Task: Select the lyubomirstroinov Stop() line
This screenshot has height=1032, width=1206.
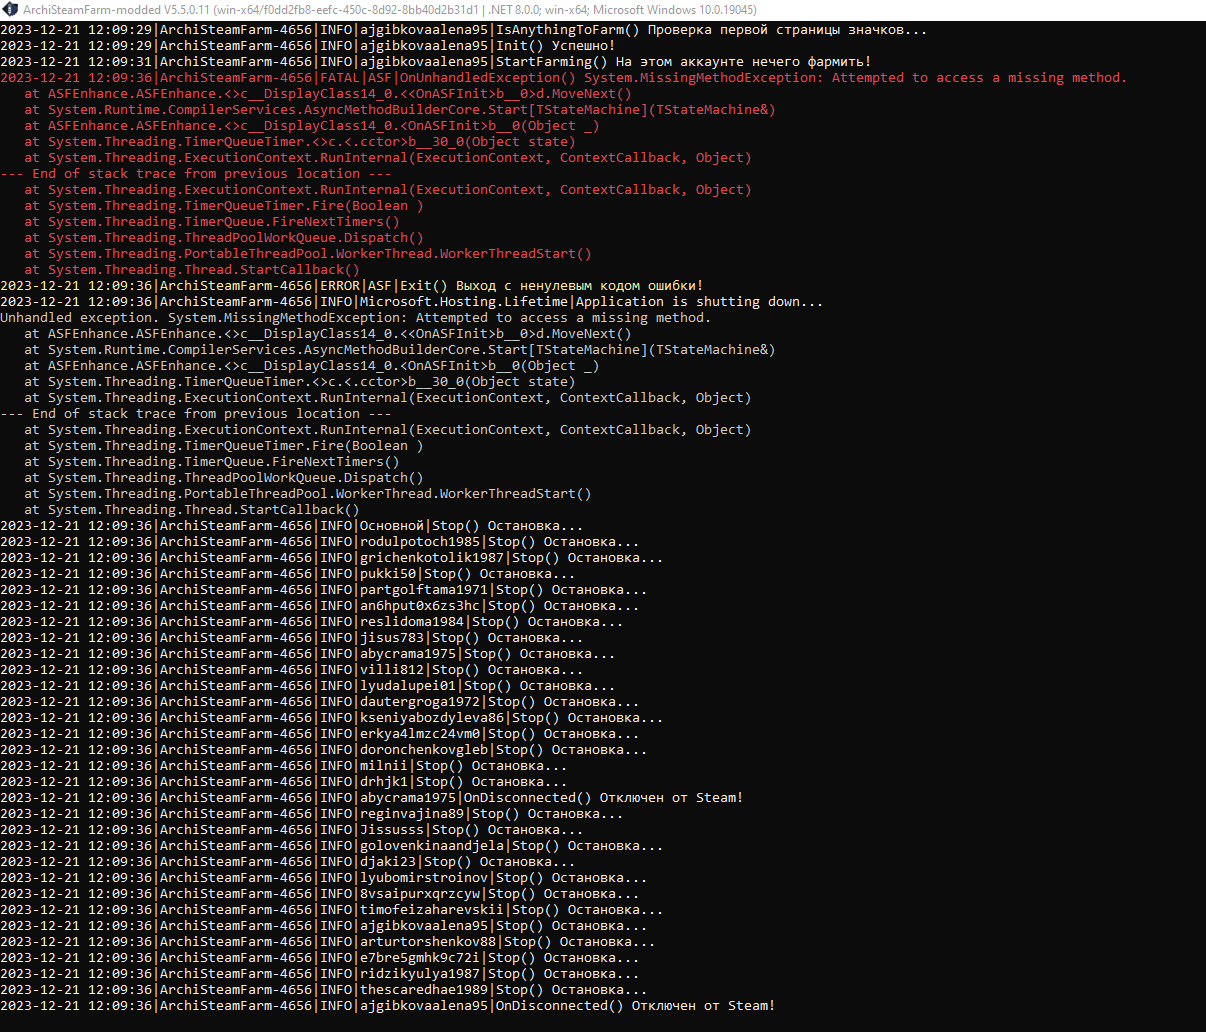Action: 324,878
